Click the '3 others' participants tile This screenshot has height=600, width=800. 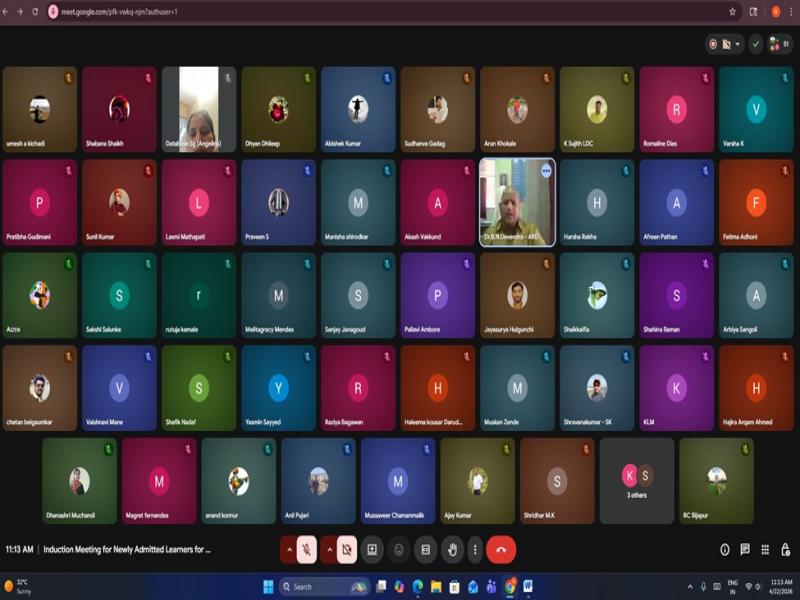click(636, 480)
